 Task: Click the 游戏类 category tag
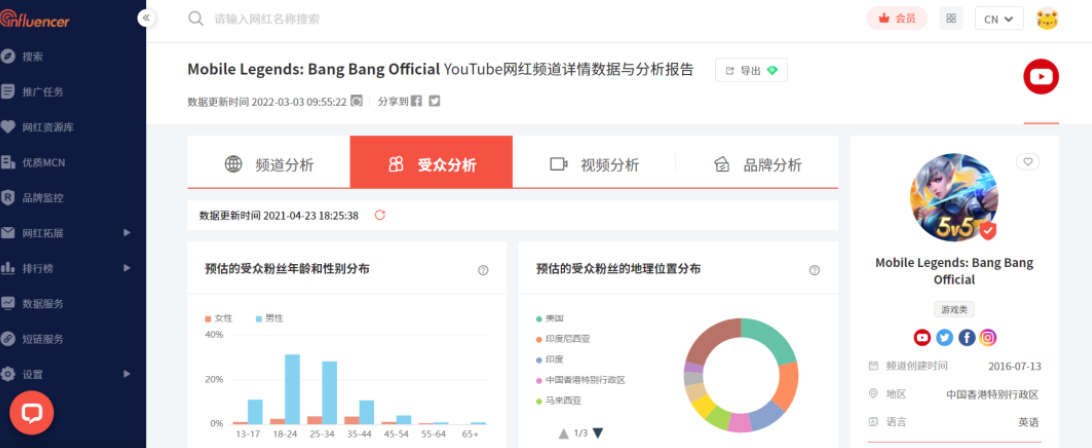[954, 309]
